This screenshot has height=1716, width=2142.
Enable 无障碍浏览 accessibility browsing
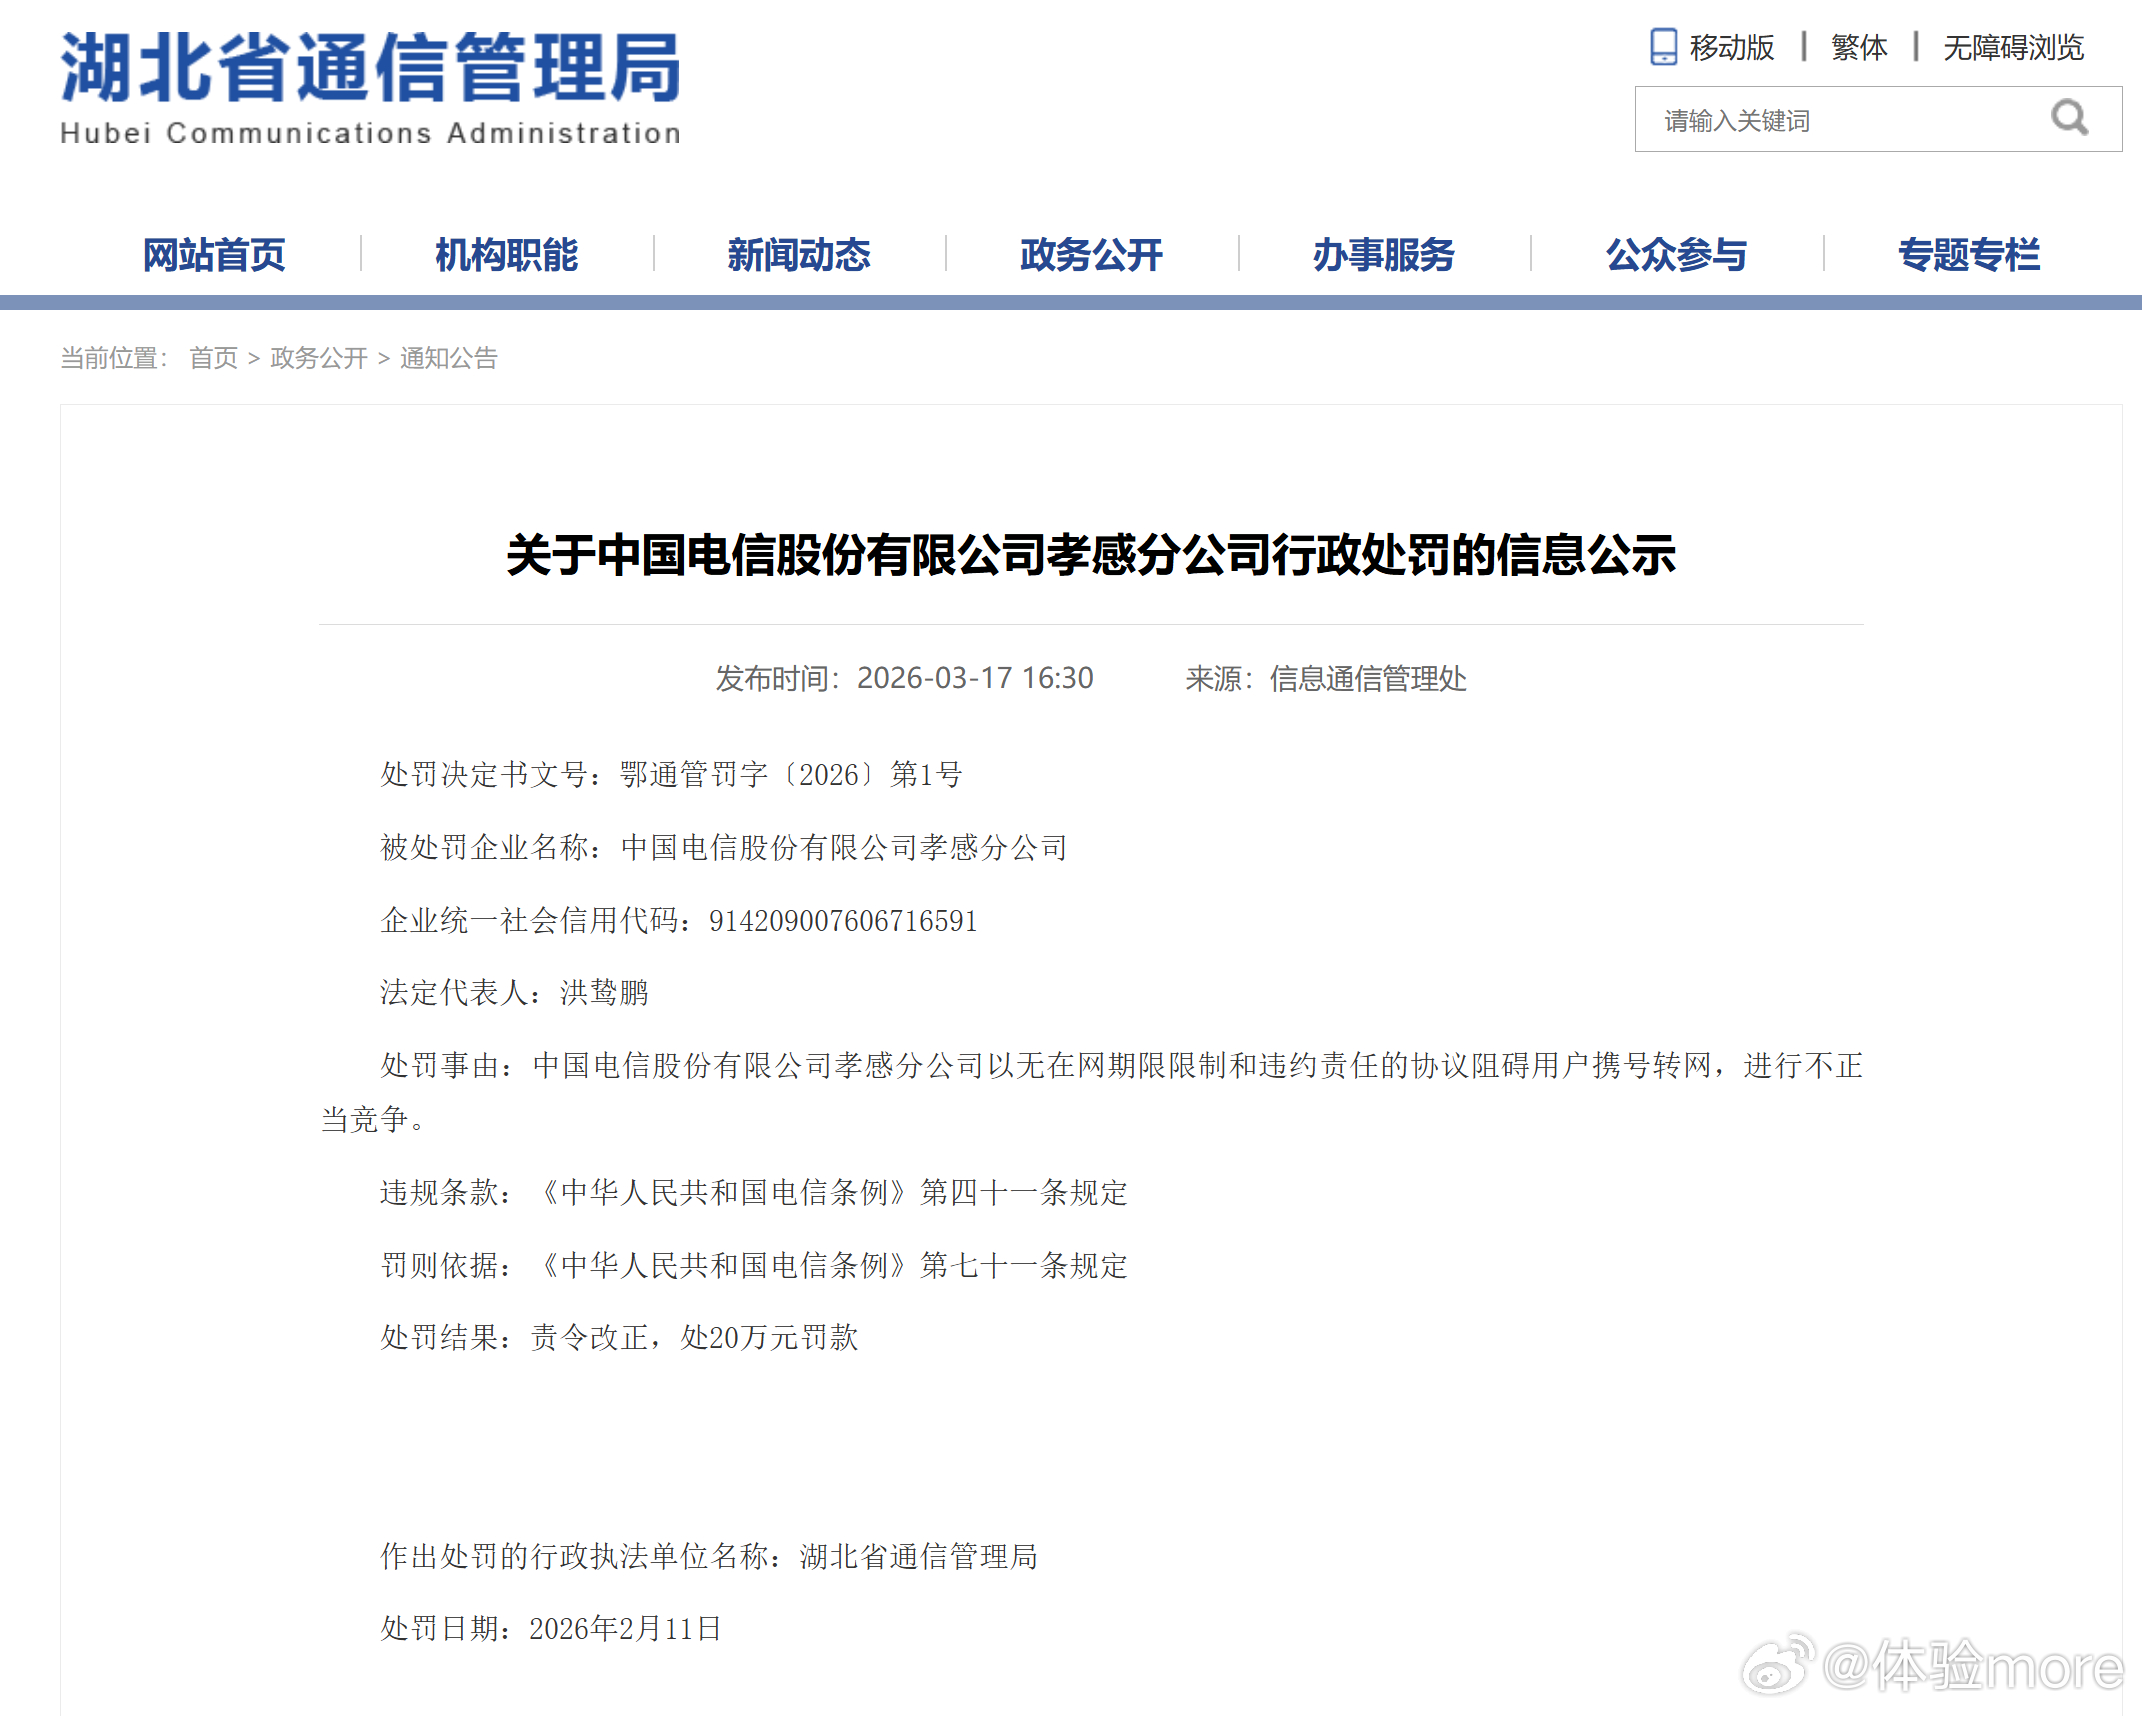2012,47
